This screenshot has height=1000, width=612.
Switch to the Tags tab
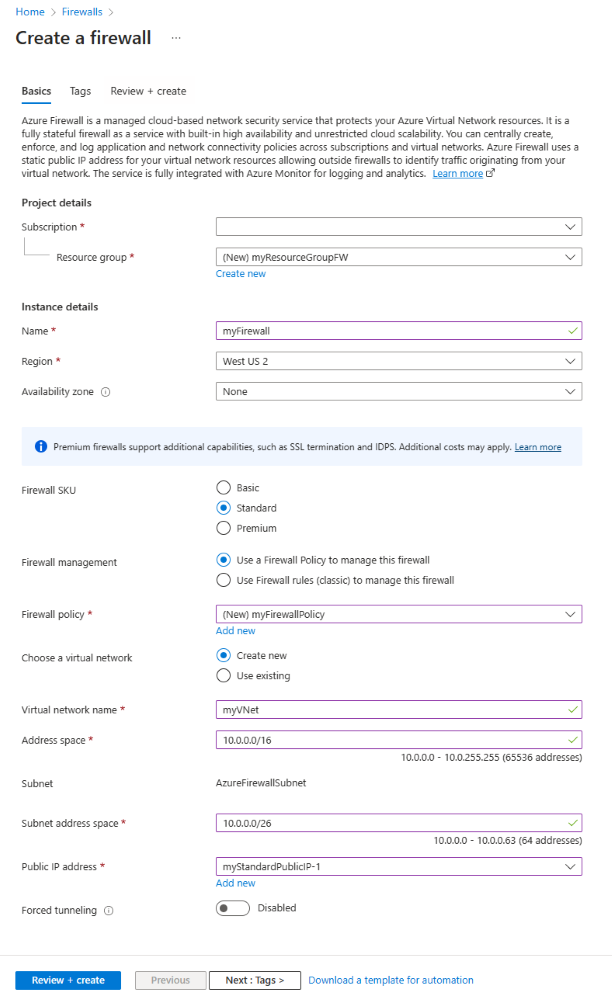(80, 91)
